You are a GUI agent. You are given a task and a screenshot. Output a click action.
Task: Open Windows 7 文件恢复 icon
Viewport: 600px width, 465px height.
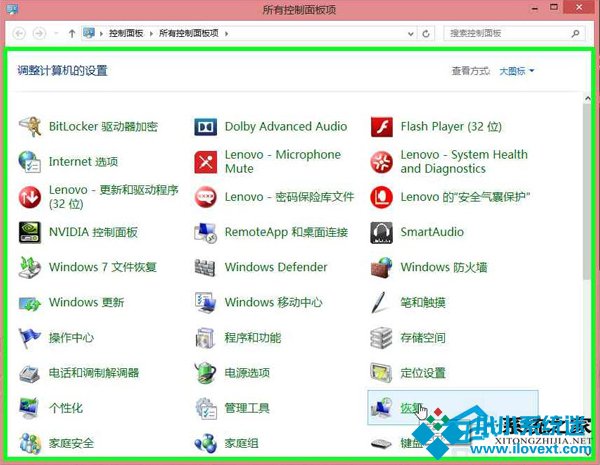click(30, 267)
